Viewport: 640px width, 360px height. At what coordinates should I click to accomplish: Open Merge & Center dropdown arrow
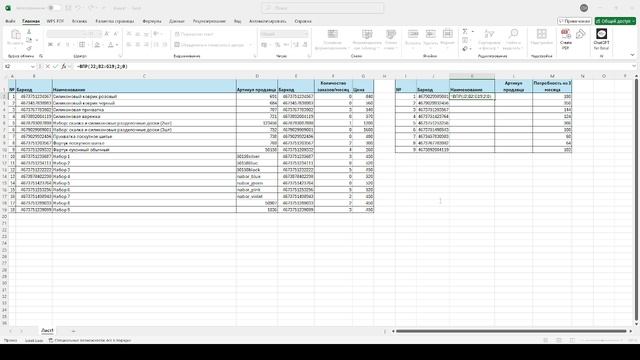click(x=250, y=45)
